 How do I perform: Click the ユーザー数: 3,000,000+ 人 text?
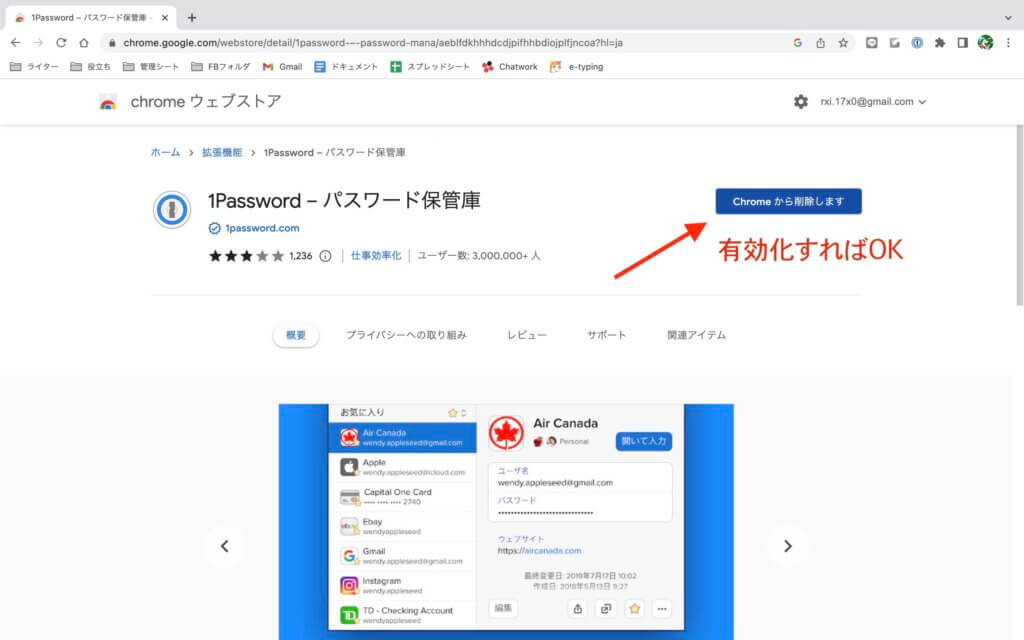pos(479,255)
